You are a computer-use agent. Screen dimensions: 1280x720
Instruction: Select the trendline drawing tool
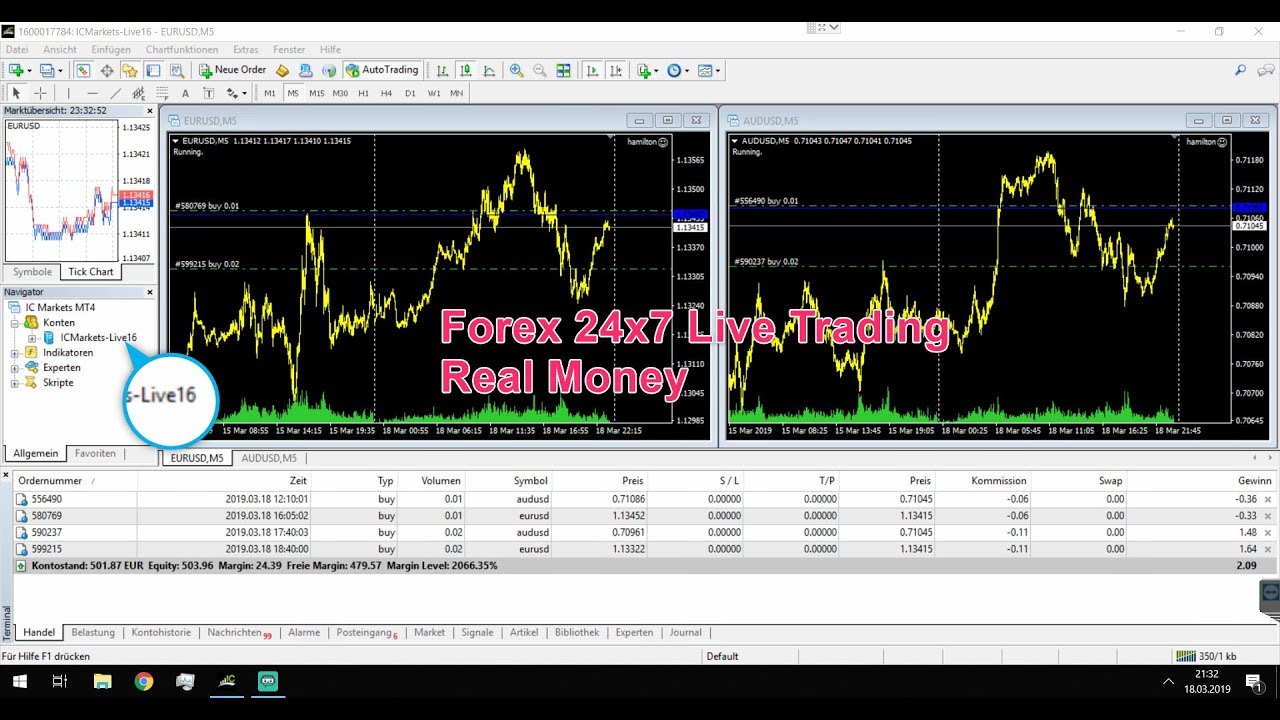(x=116, y=93)
